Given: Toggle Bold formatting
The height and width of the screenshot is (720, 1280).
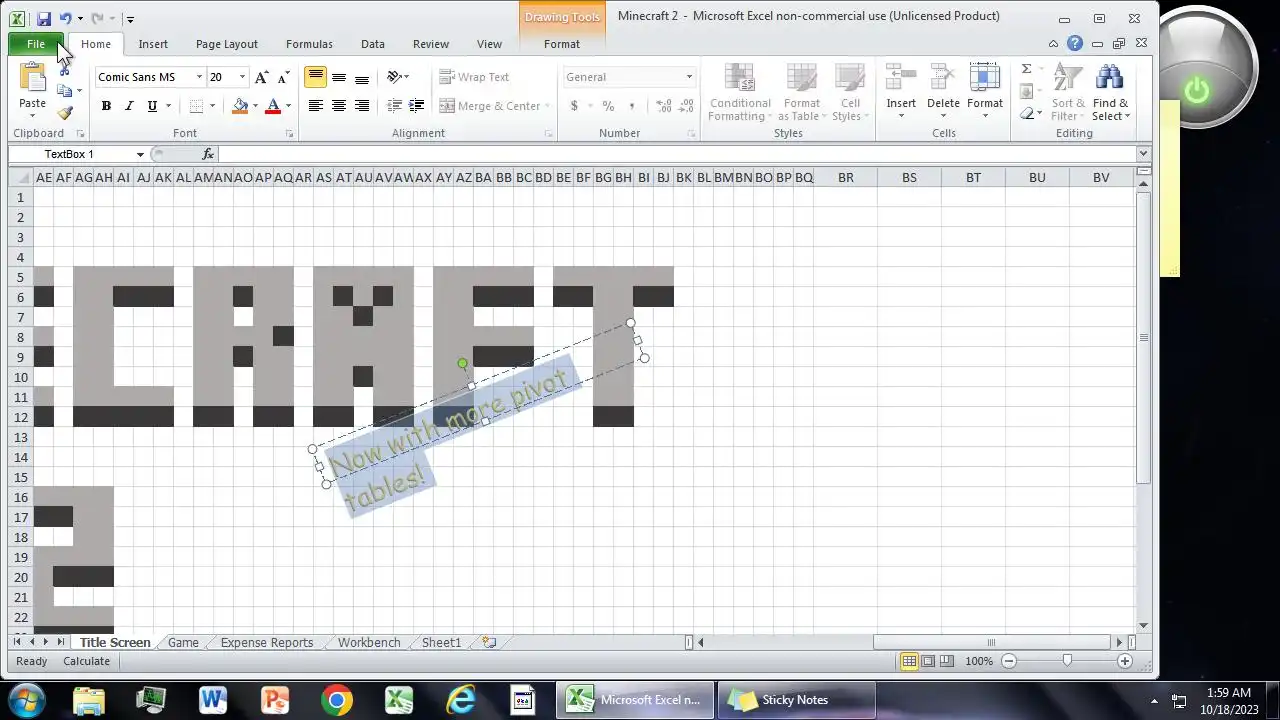Looking at the screenshot, I should tap(106, 106).
